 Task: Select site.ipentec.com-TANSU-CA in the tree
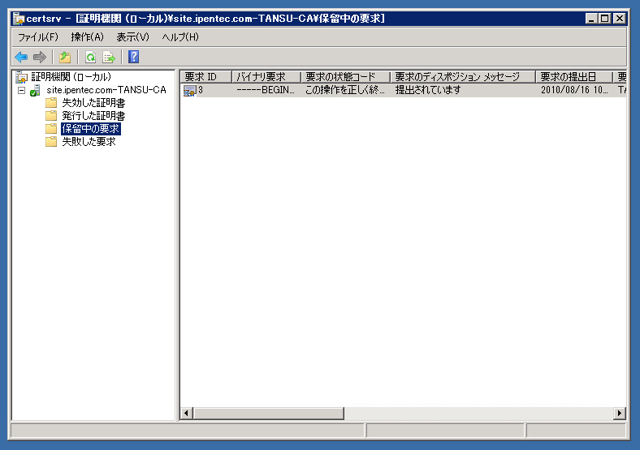point(107,90)
